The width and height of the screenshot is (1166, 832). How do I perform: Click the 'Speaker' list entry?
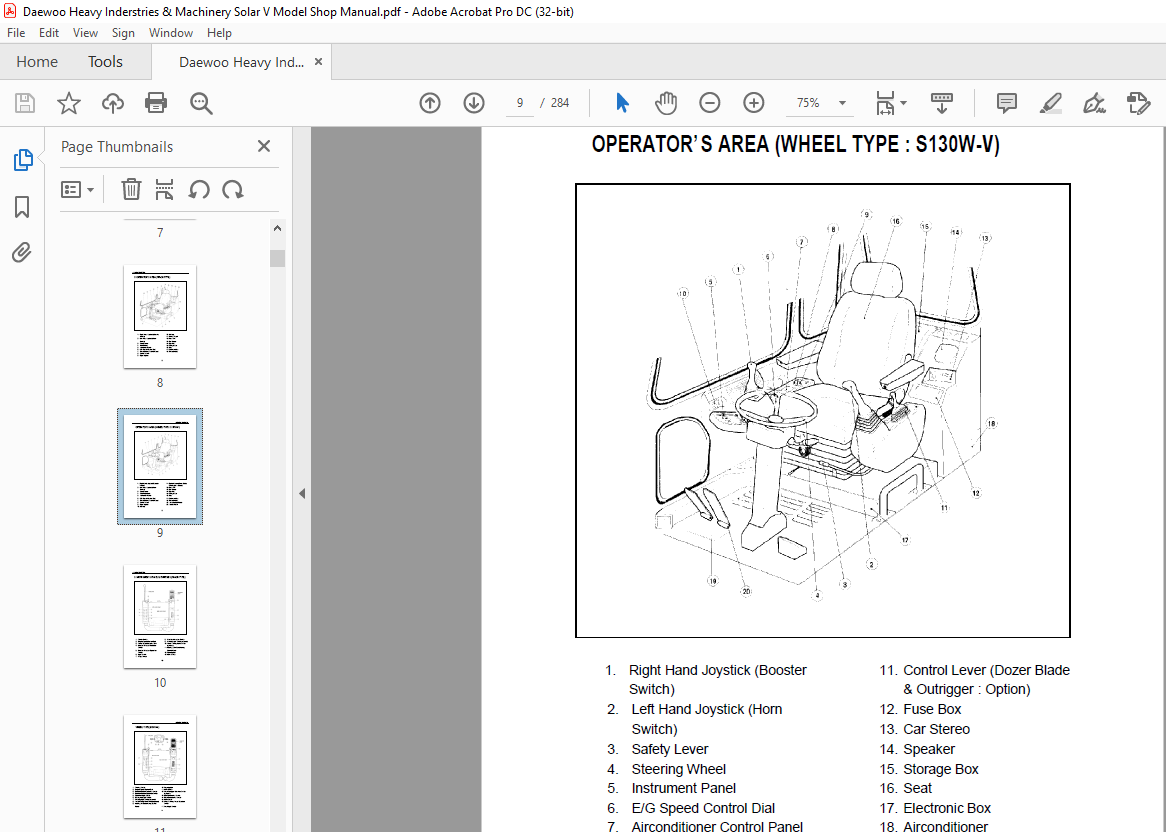tap(917, 749)
